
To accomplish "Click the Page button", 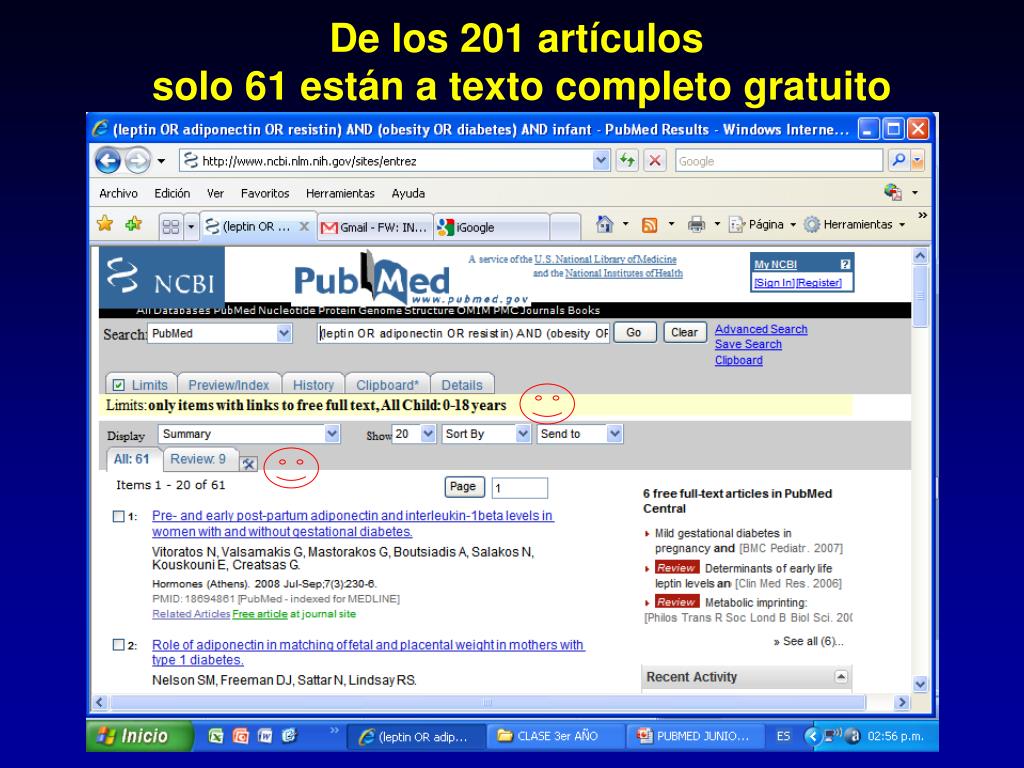I will click(463, 487).
